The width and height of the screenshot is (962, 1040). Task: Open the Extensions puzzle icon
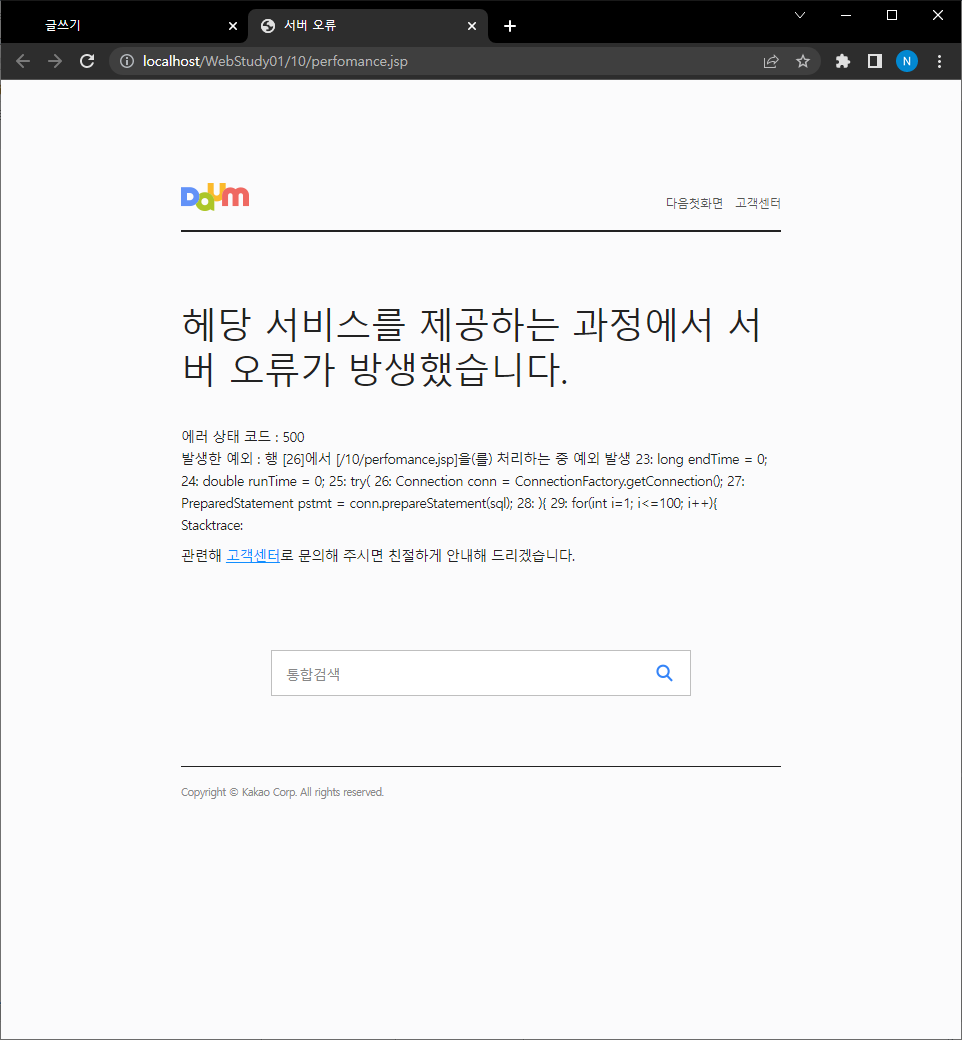tap(843, 61)
